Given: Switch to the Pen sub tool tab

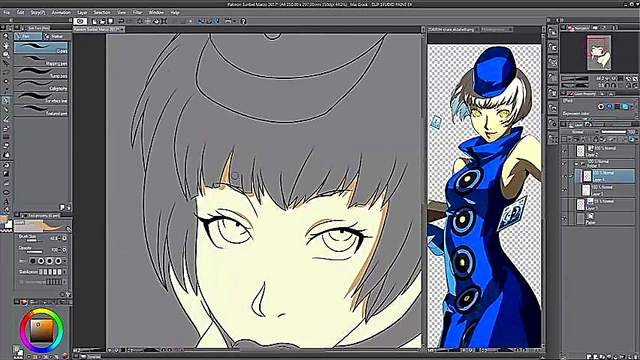Looking at the screenshot, I should [28, 36].
